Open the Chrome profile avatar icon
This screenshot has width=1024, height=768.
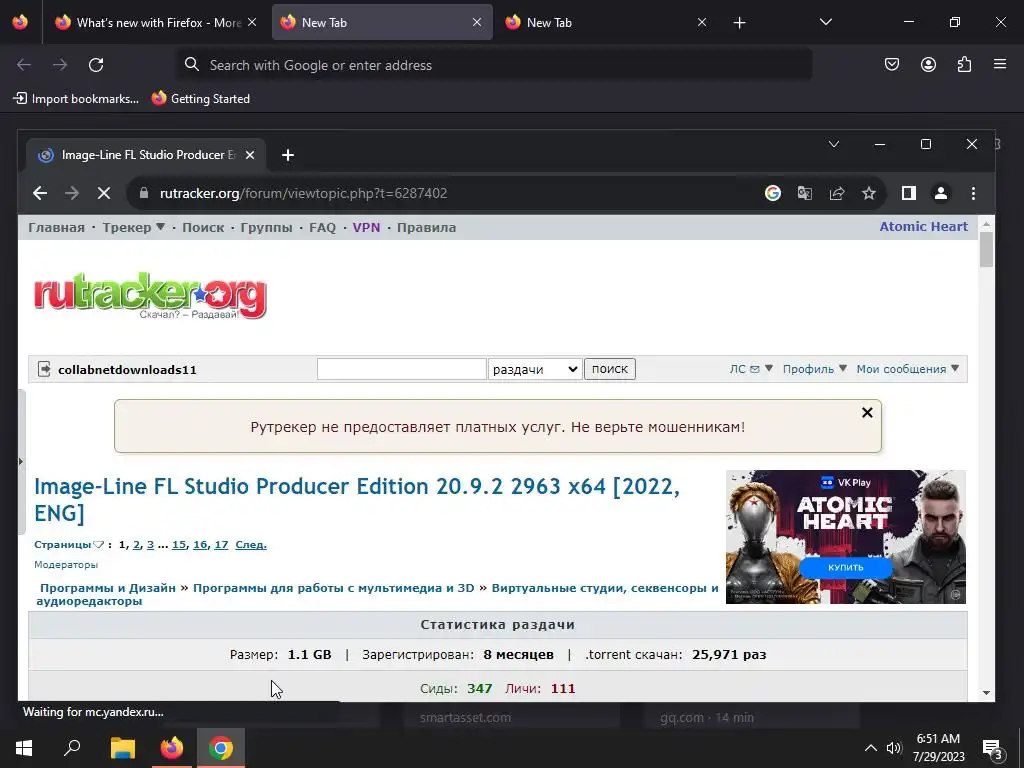pos(940,193)
